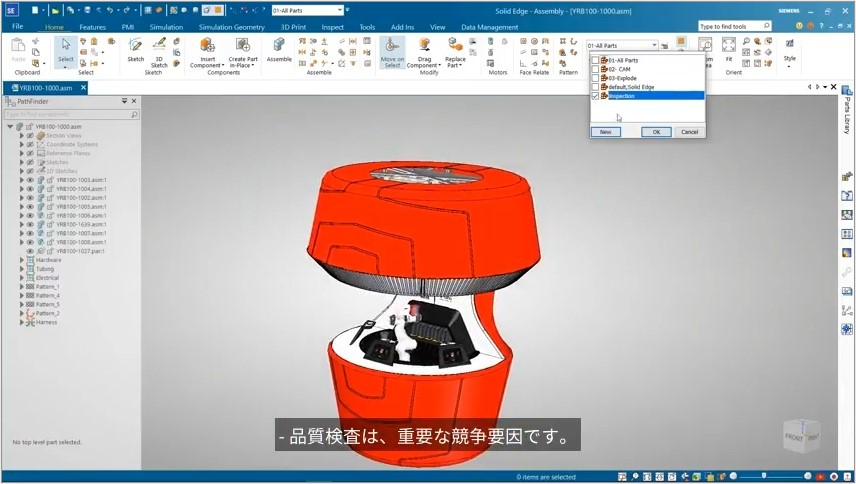Open the 01-All Parts configuration dropdown

[623, 45]
